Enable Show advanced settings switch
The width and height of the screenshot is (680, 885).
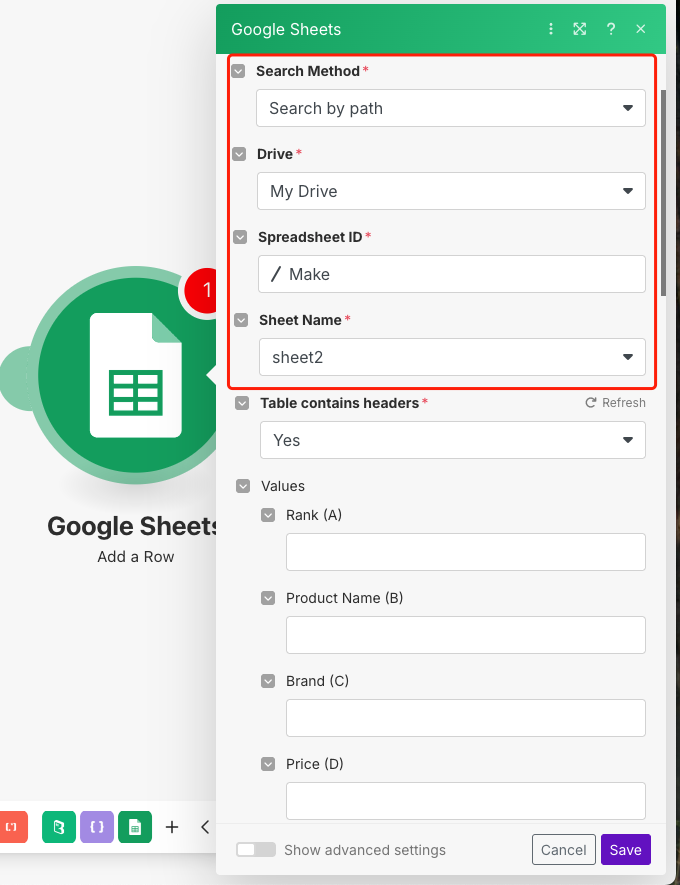tap(256, 849)
